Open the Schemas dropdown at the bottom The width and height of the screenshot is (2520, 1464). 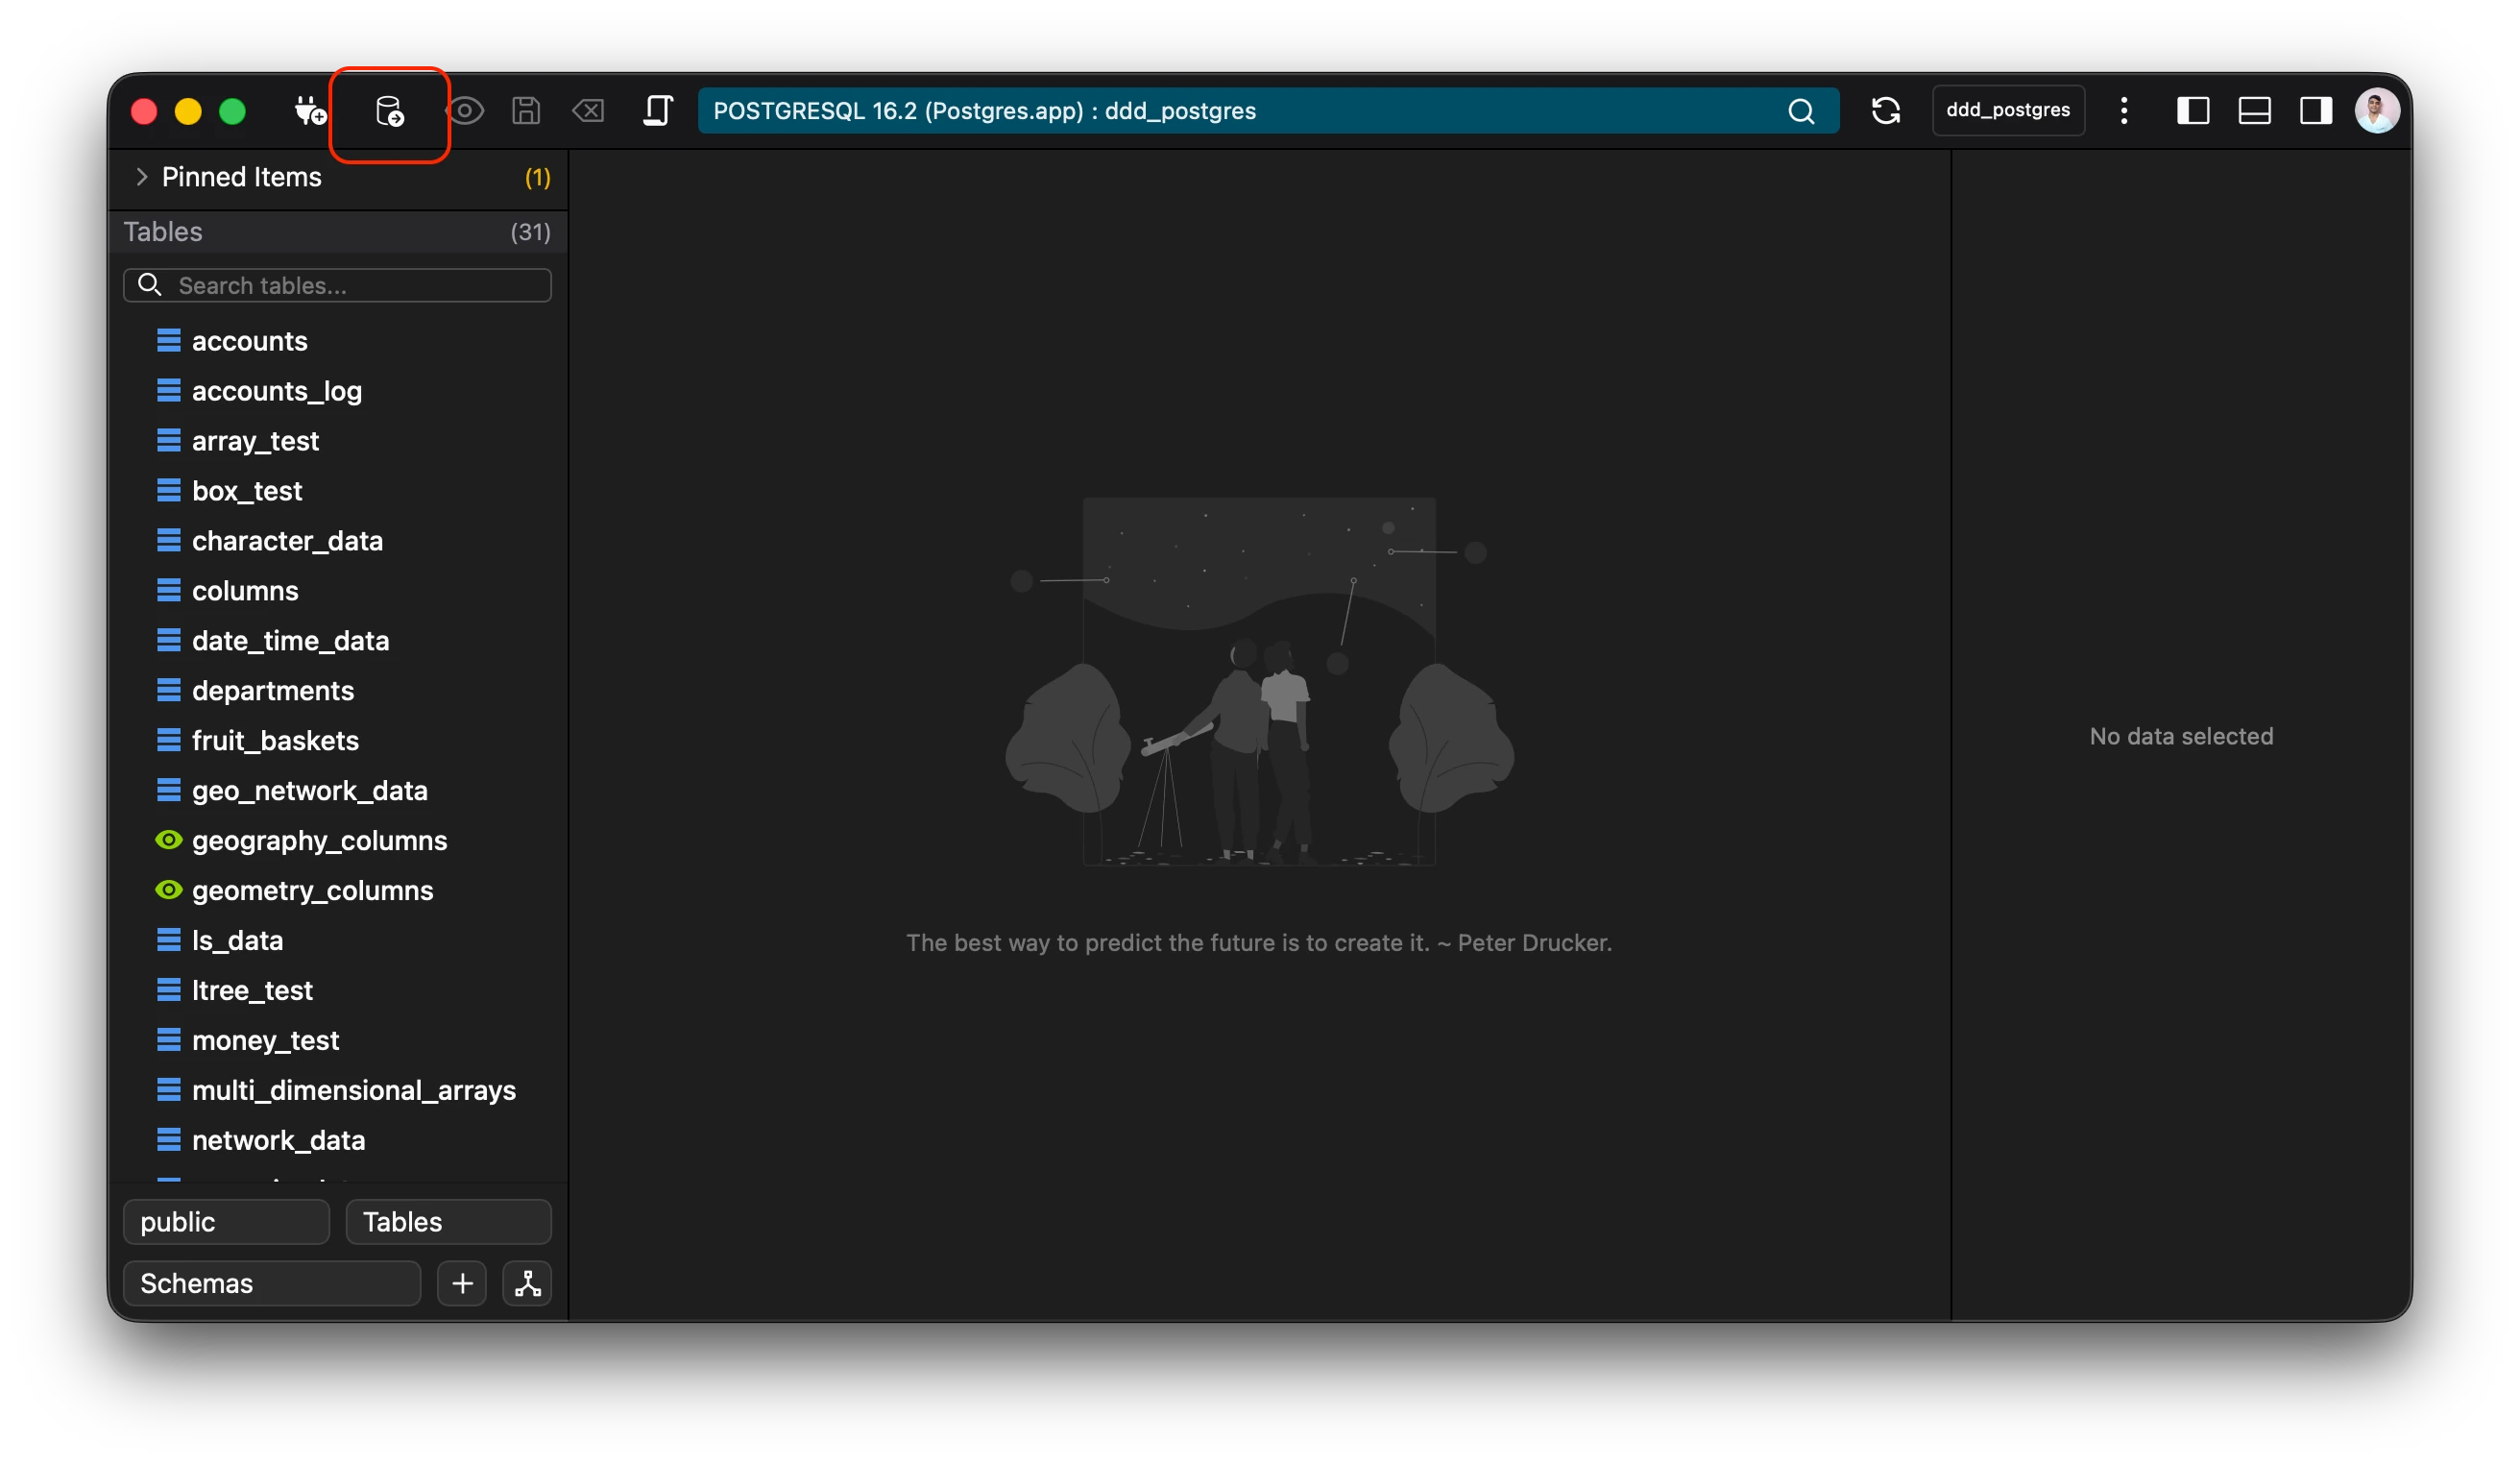(x=271, y=1283)
